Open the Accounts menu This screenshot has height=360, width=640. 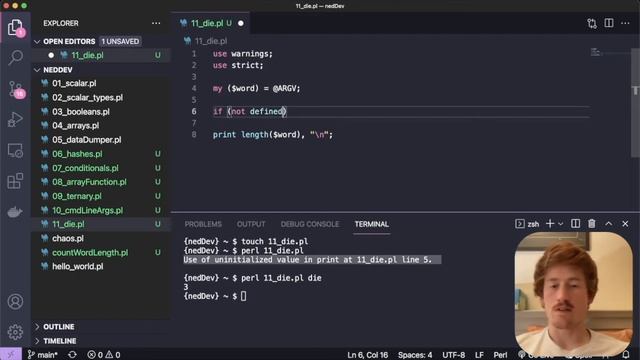coord(15,302)
